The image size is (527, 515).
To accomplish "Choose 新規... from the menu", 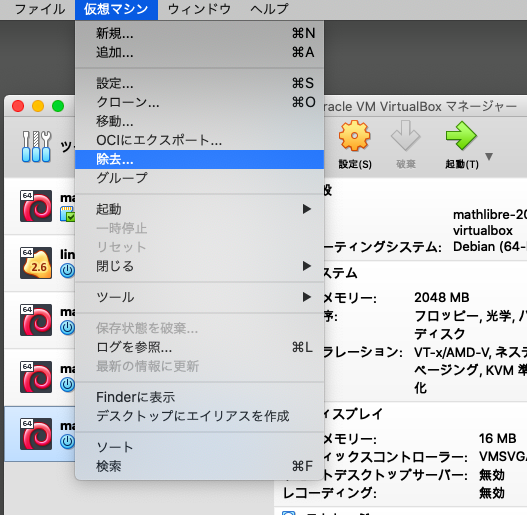I will click(200, 33).
